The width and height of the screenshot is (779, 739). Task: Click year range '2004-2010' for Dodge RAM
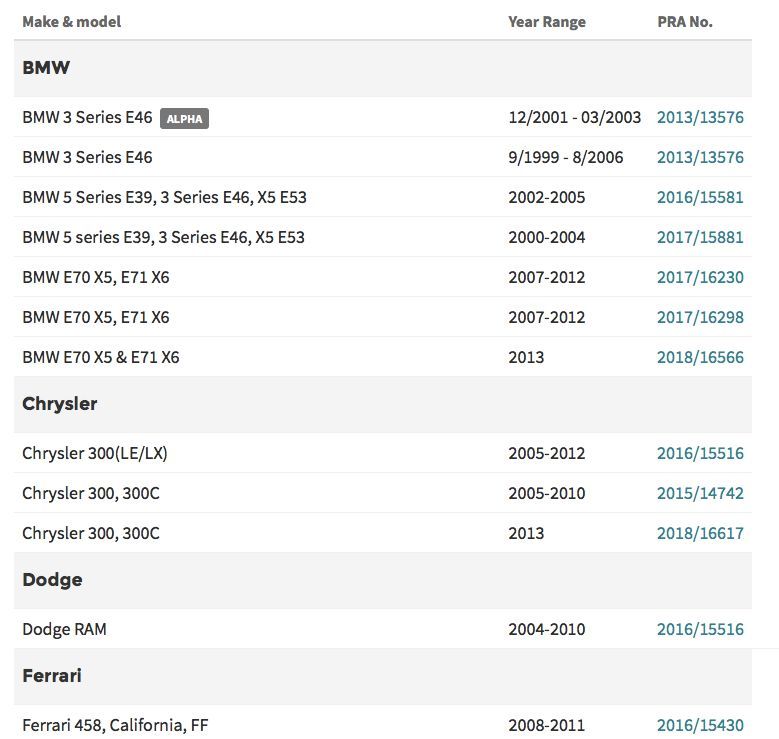click(546, 629)
